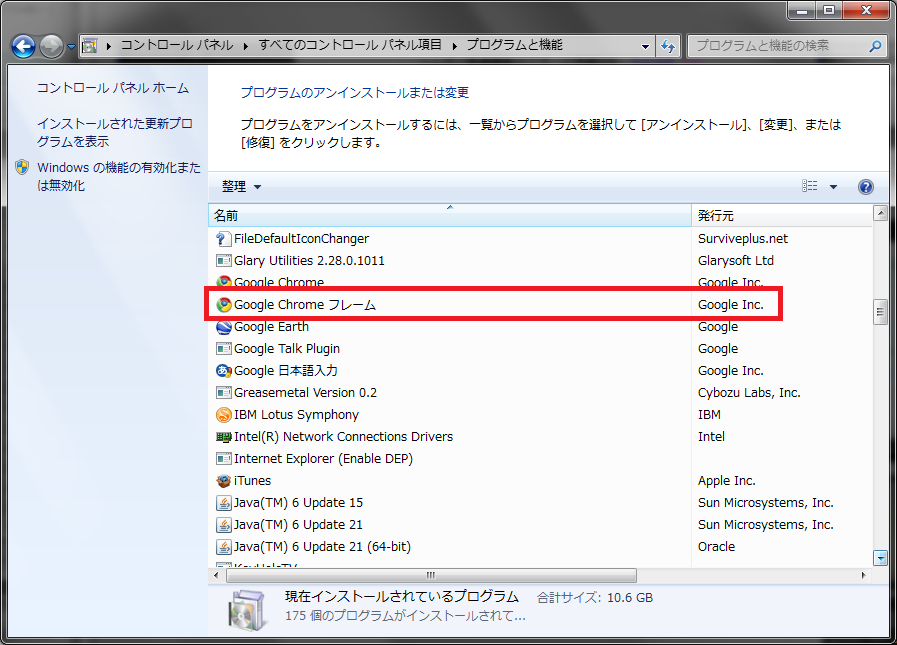Select Java(TM) 6 Update 21 (64-bit) icon
This screenshot has height=645, width=897.
coord(224,547)
